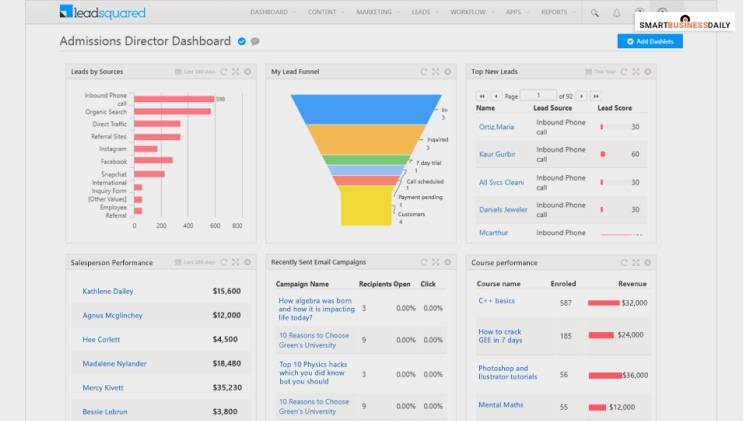
Task: Open settings gear of Leads by Sources
Action: (x=247, y=72)
